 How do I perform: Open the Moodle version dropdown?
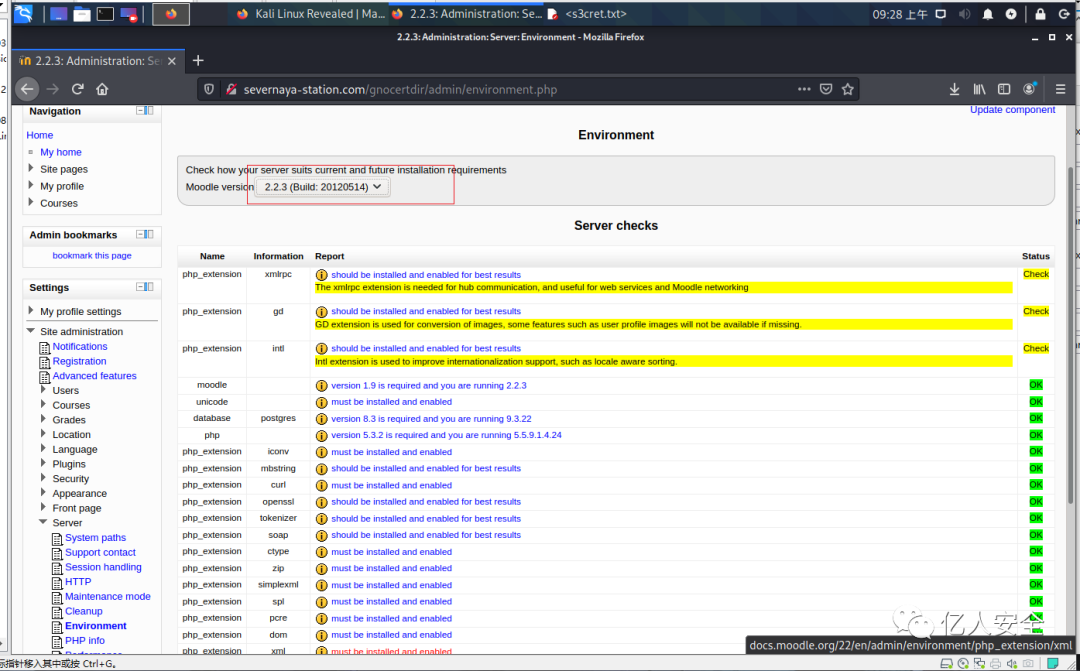click(x=322, y=187)
